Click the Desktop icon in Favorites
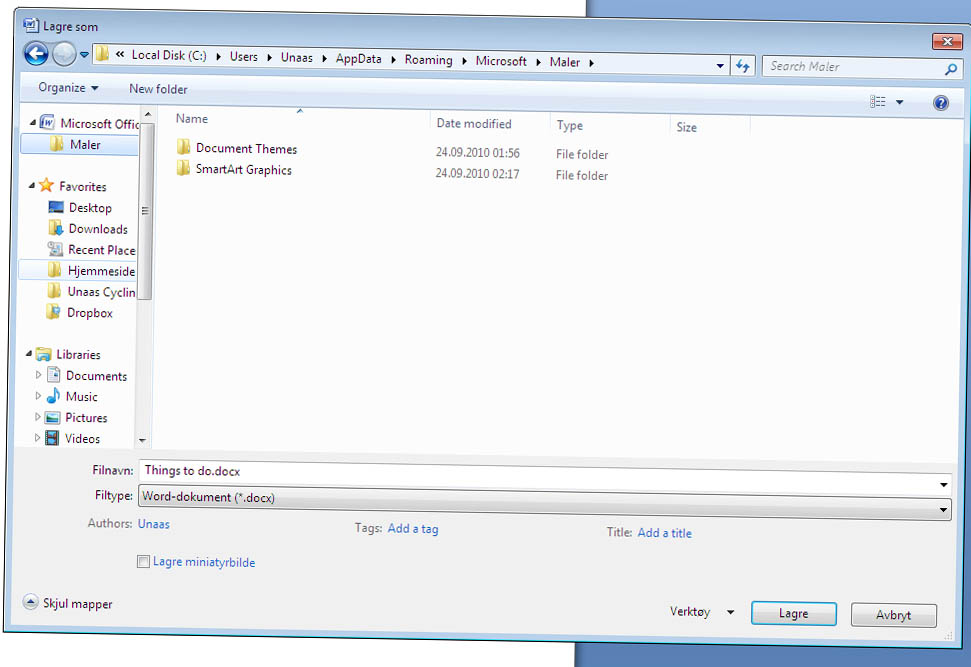 tap(56, 207)
